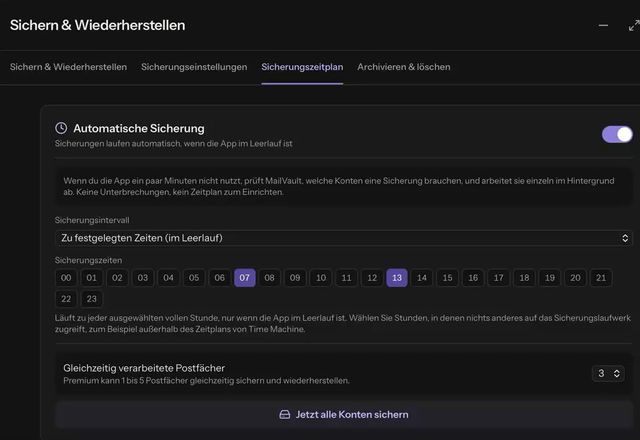Click the drive icon in backup button
This screenshot has height=440, width=640.
[x=285, y=415]
